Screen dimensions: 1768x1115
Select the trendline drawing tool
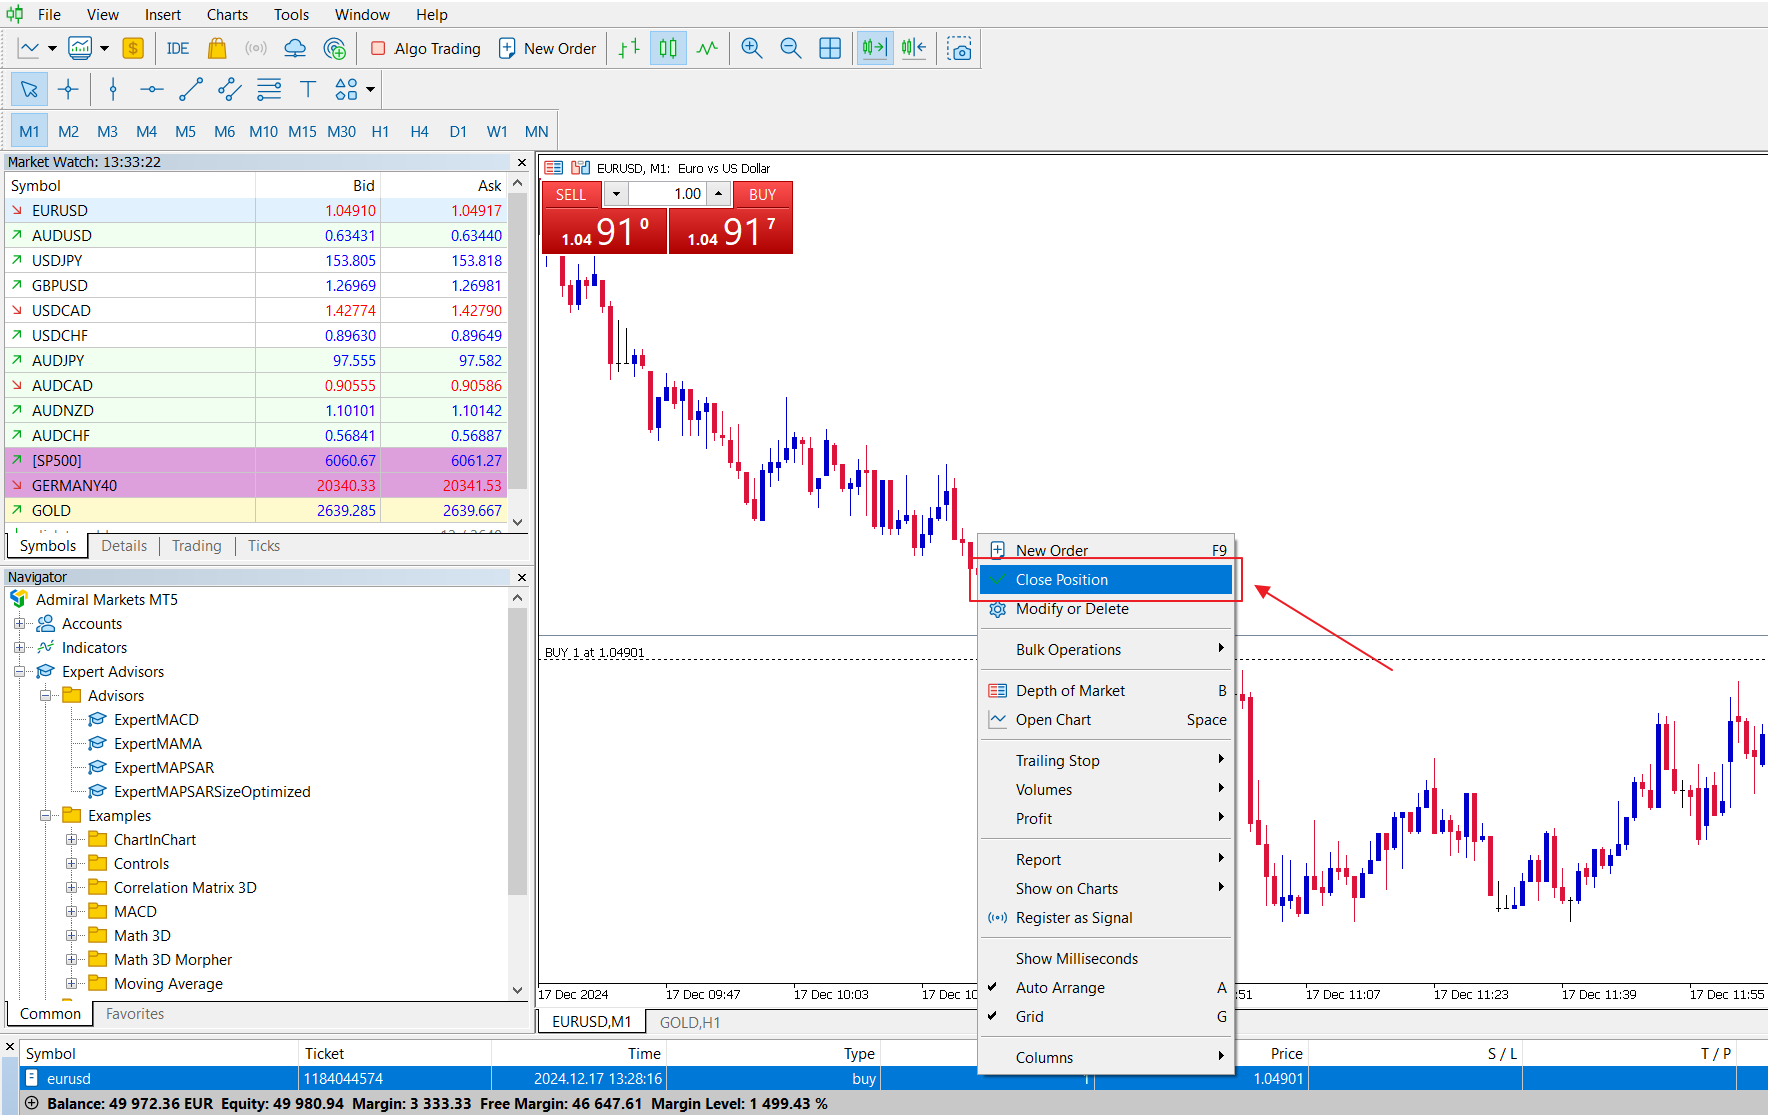coord(190,89)
